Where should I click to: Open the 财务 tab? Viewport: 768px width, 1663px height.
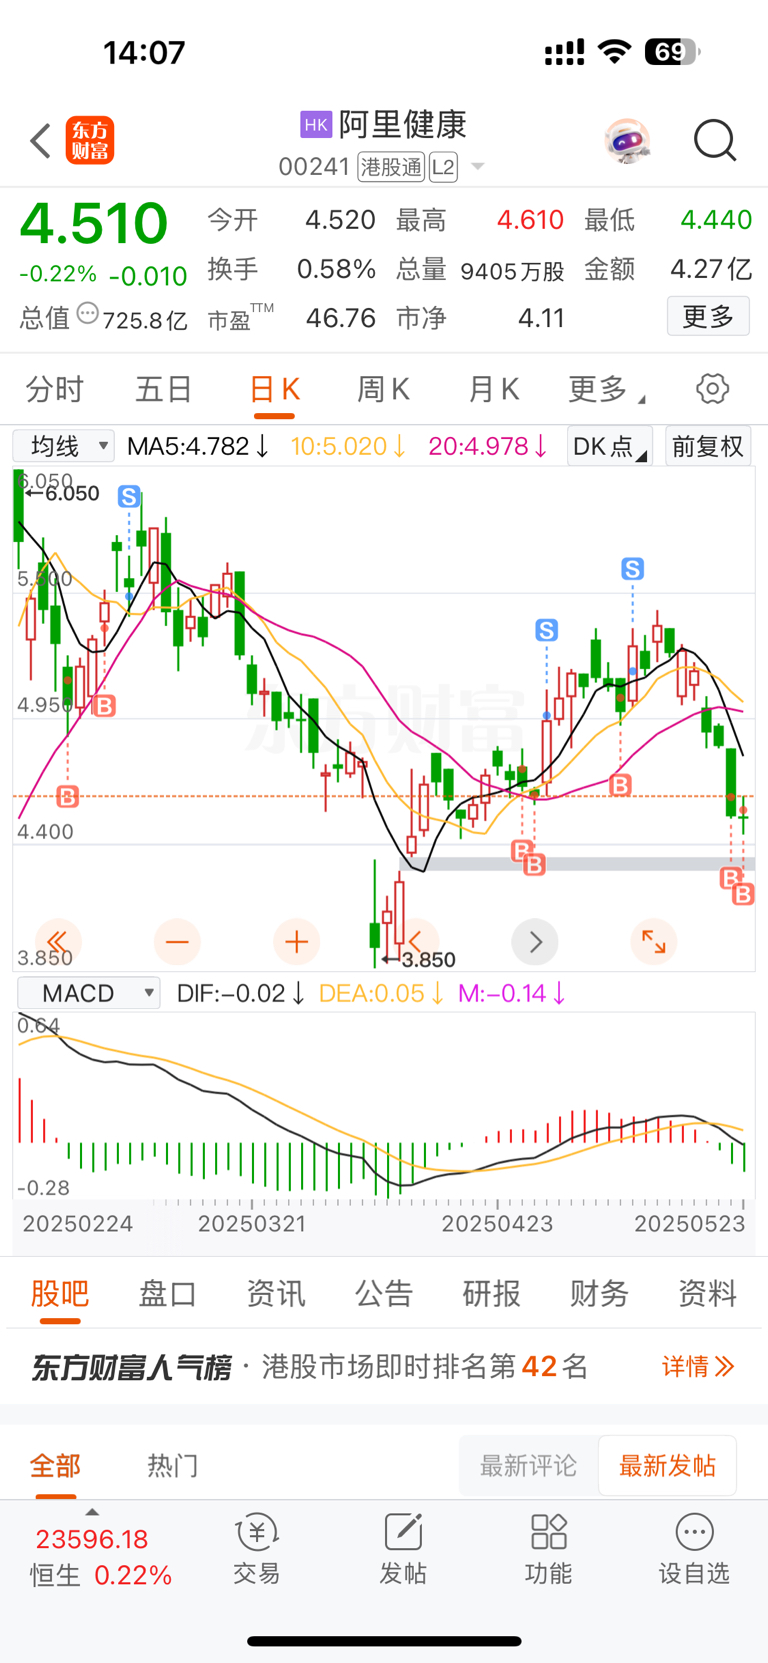click(x=600, y=1294)
